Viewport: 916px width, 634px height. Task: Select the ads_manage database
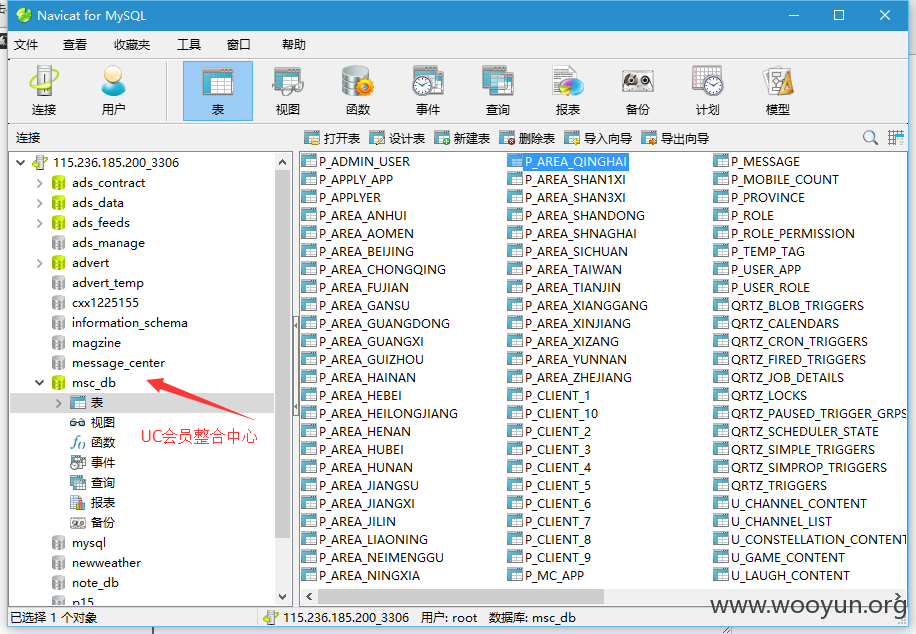pos(98,242)
